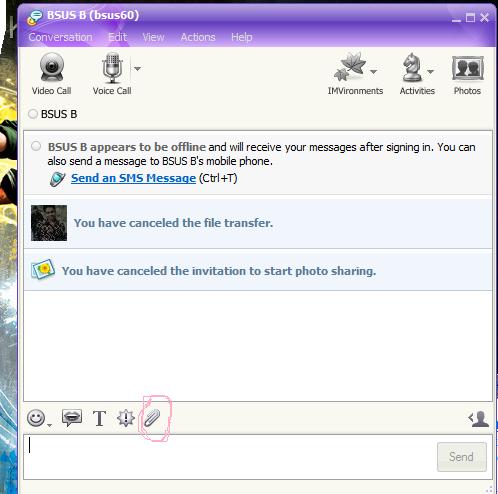Screen dimensions: 498x494
Task: Click the message text input box
Action: 230,457
